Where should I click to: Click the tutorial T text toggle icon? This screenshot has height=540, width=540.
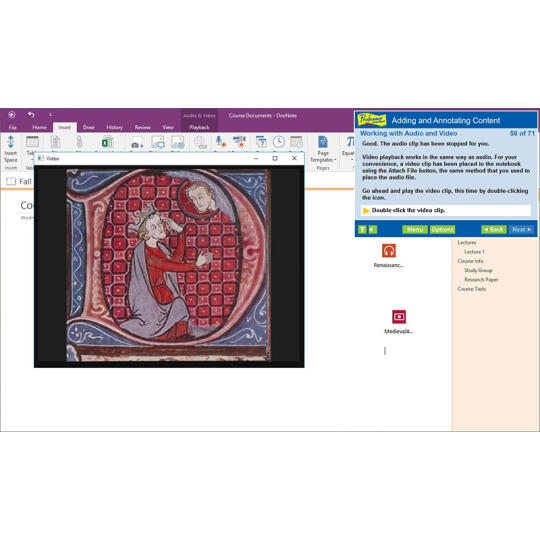[362, 229]
